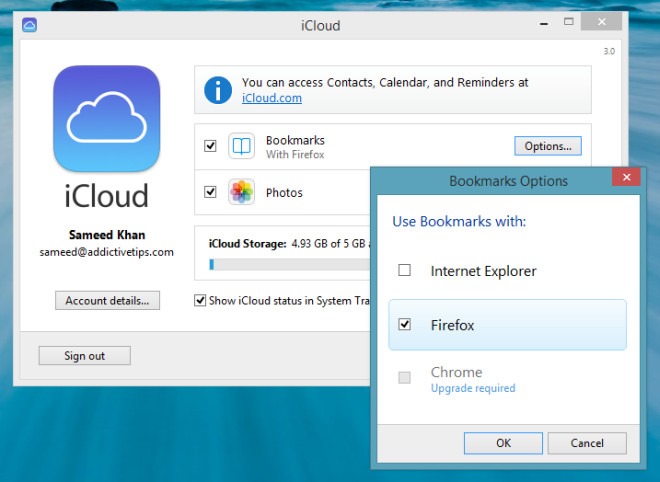Click the large iCloud cloud logo
660x482 pixels.
(x=106, y=118)
